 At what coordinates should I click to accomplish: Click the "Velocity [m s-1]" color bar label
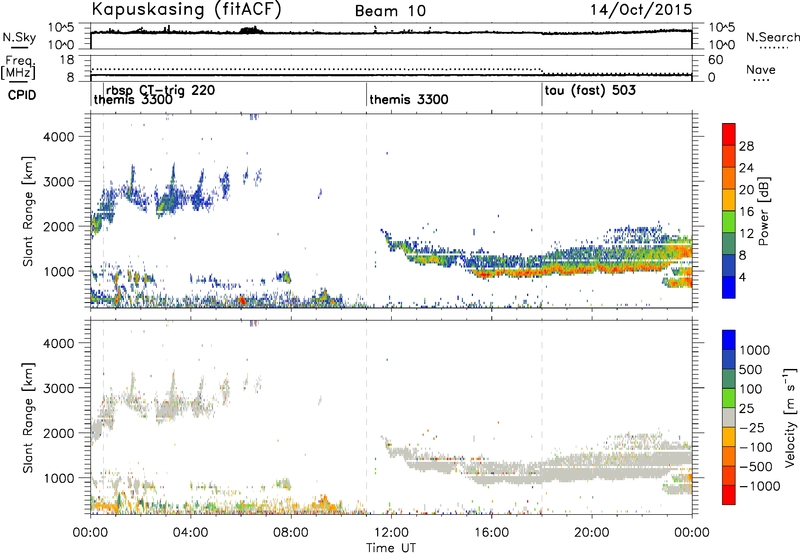[x=789, y=417]
